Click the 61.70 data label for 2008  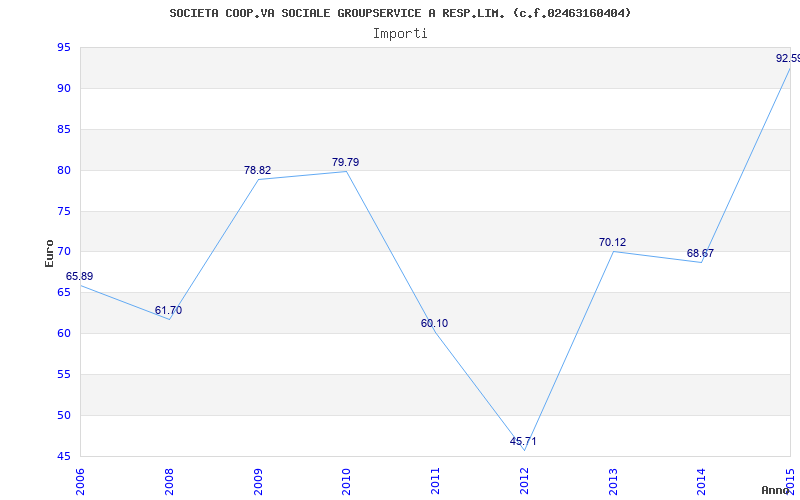pyautogui.click(x=168, y=310)
